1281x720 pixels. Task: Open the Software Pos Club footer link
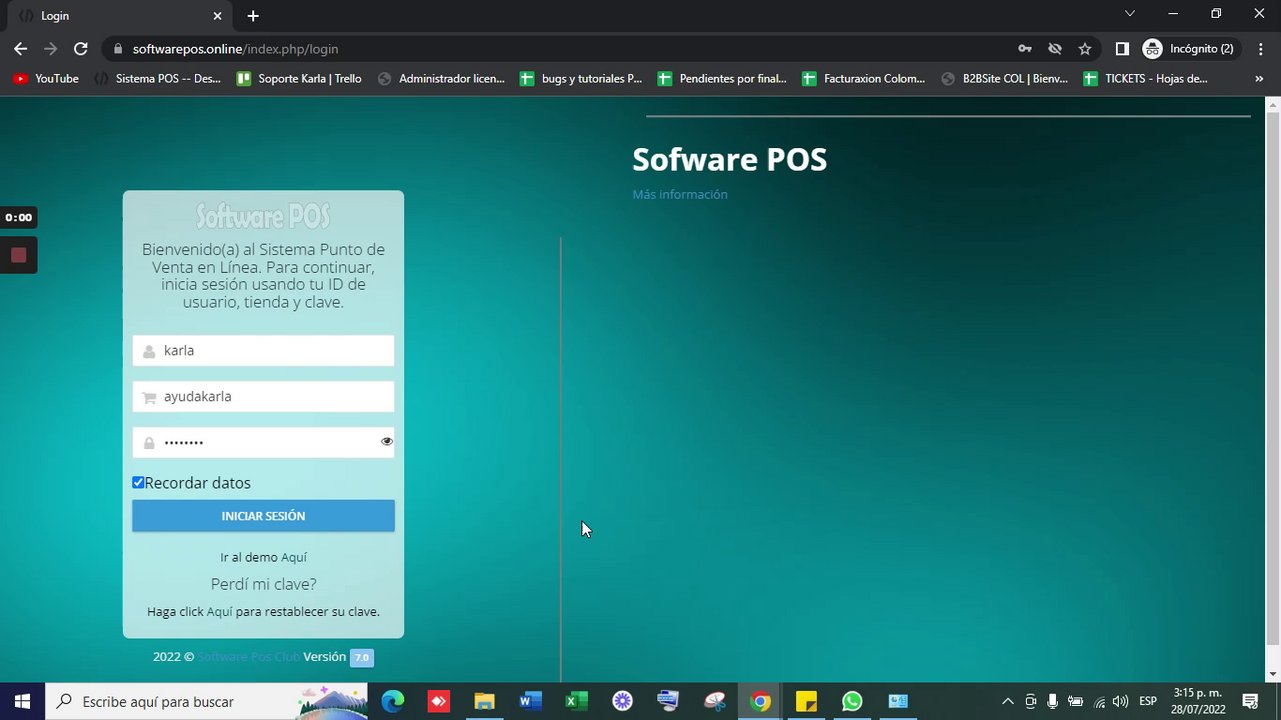(x=249, y=657)
